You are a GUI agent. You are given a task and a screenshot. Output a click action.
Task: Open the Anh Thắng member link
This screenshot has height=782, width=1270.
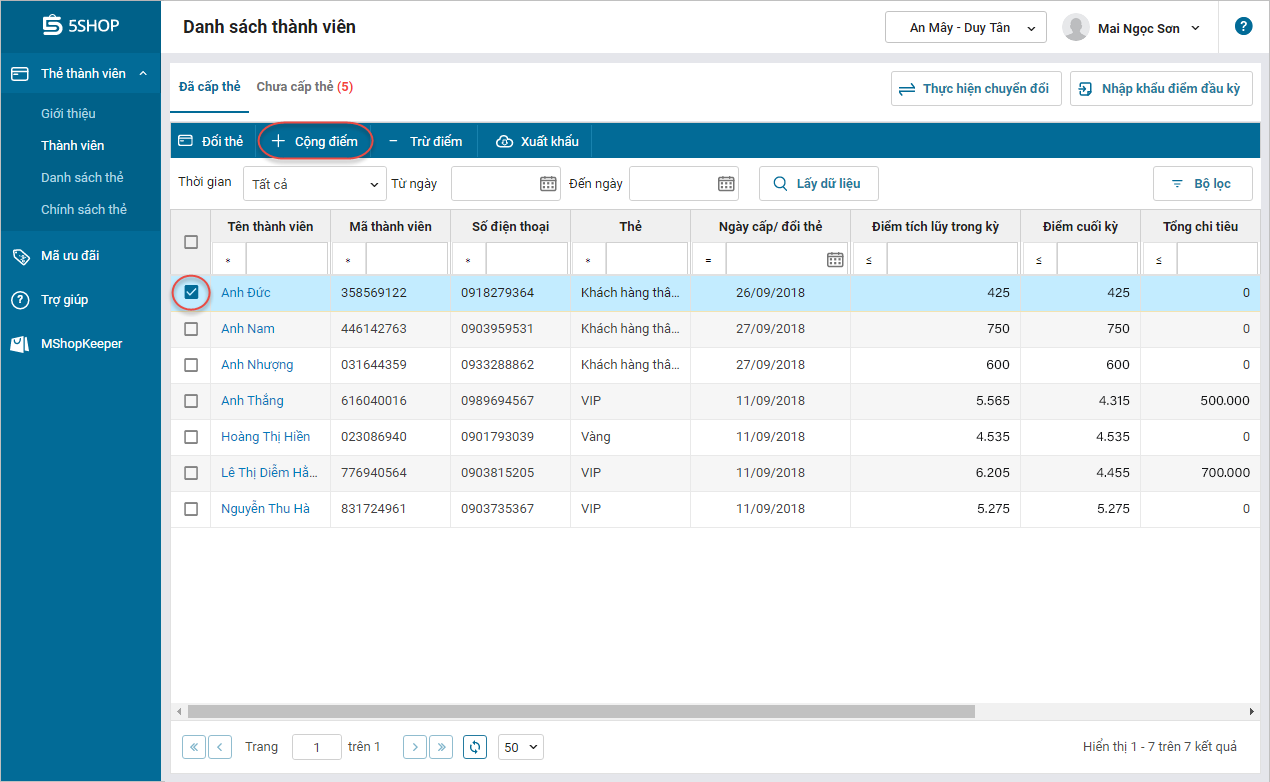point(252,401)
